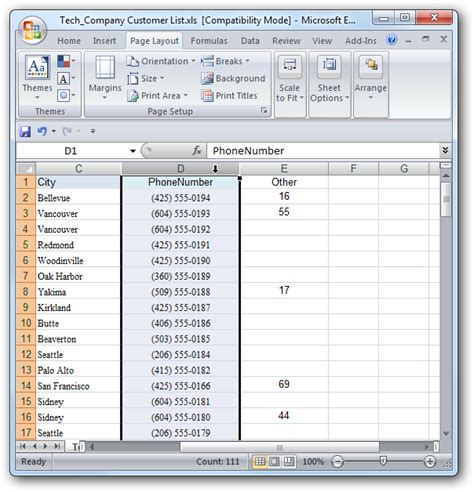Switch to the Data ribbon tab
This screenshot has width=474, height=492.
pos(250,41)
